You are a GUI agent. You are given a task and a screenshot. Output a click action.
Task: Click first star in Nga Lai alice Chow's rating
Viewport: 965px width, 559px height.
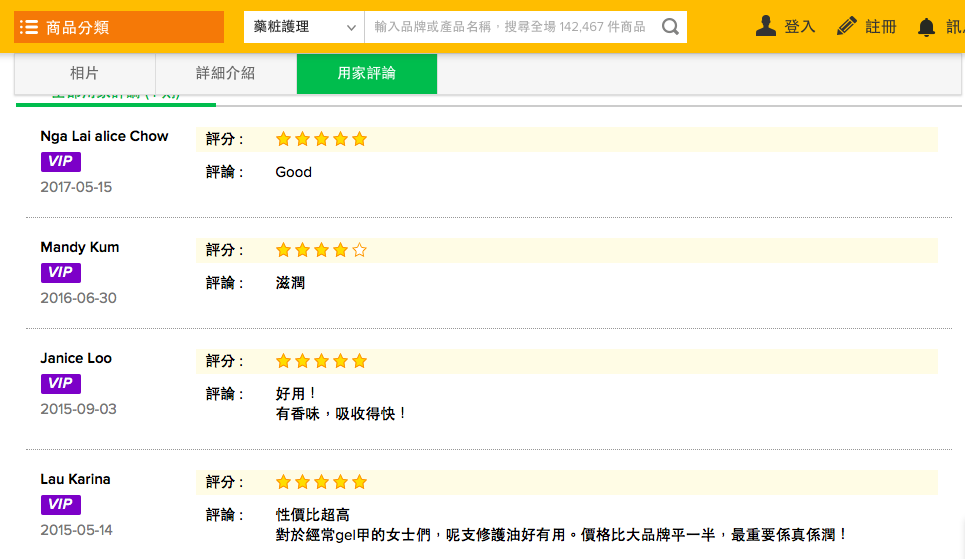tap(283, 139)
